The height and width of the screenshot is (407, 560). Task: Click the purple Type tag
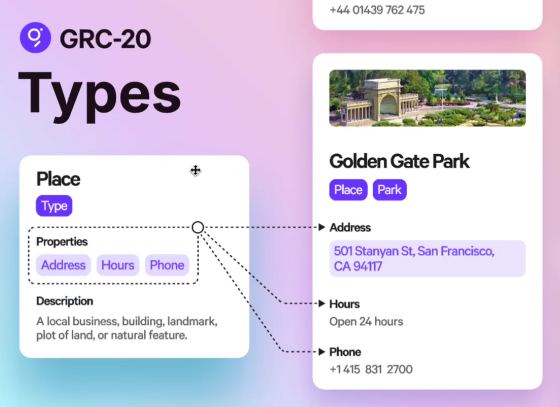point(54,206)
